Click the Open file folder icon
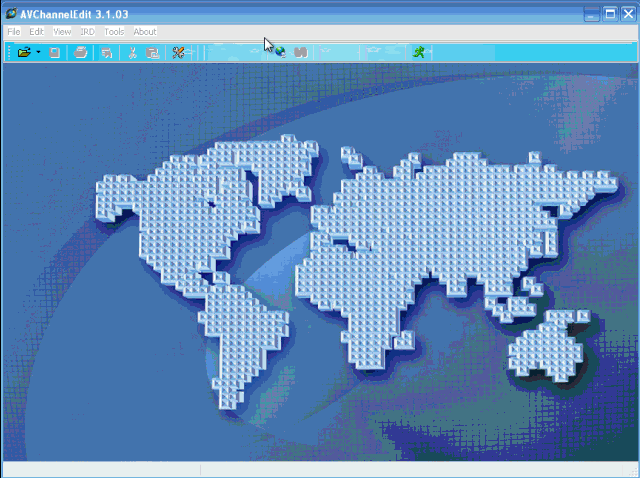The height and width of the screenshot is (478, 640). 24,53
